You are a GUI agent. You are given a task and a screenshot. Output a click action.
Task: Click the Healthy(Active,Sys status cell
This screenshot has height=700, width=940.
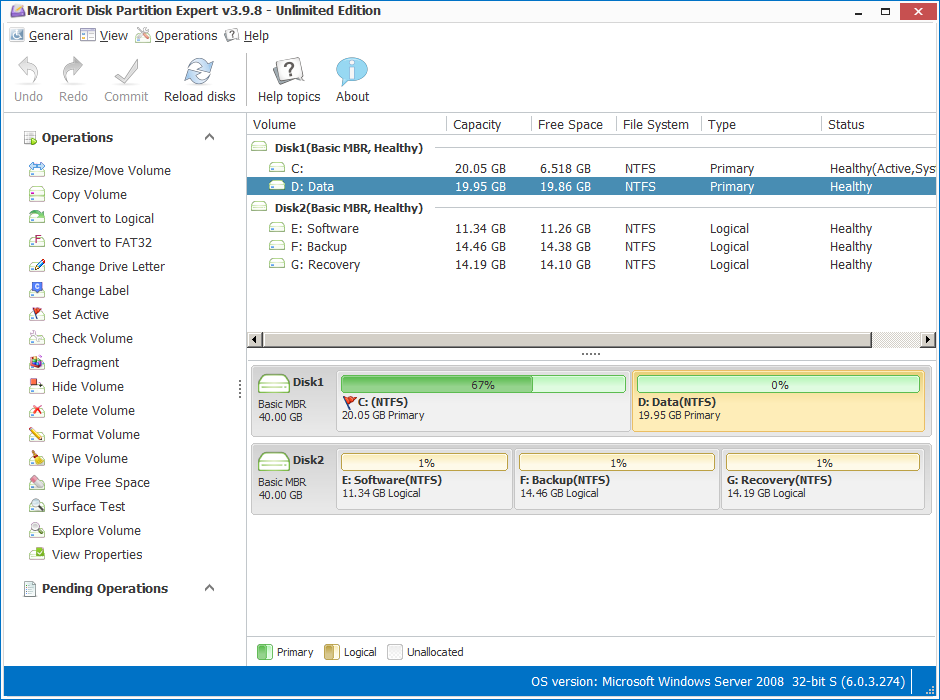tap(882, 168)
